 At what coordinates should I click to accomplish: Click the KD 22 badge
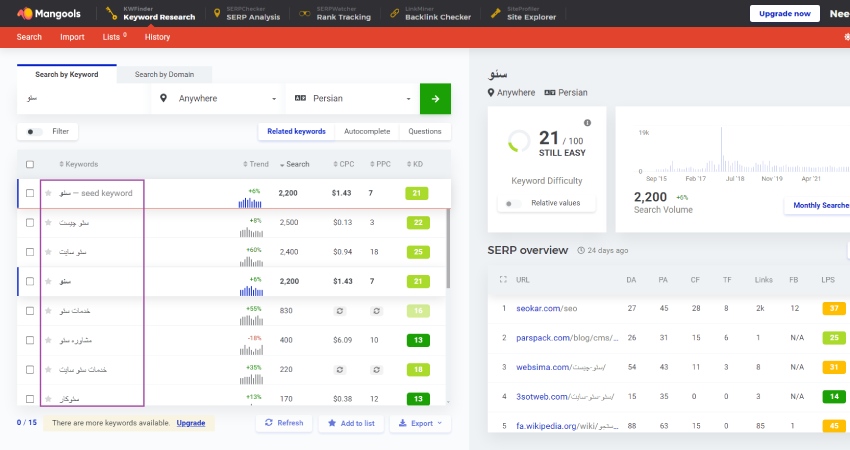click(418, 222)
